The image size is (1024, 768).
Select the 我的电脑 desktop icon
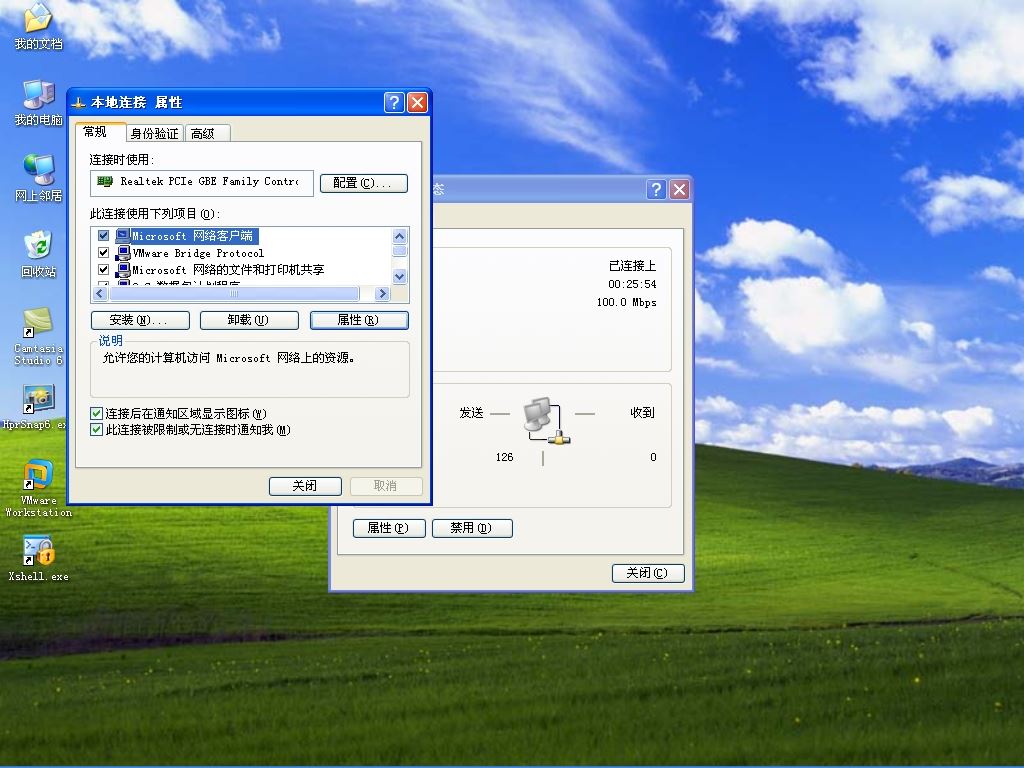(x=38, y=103)
